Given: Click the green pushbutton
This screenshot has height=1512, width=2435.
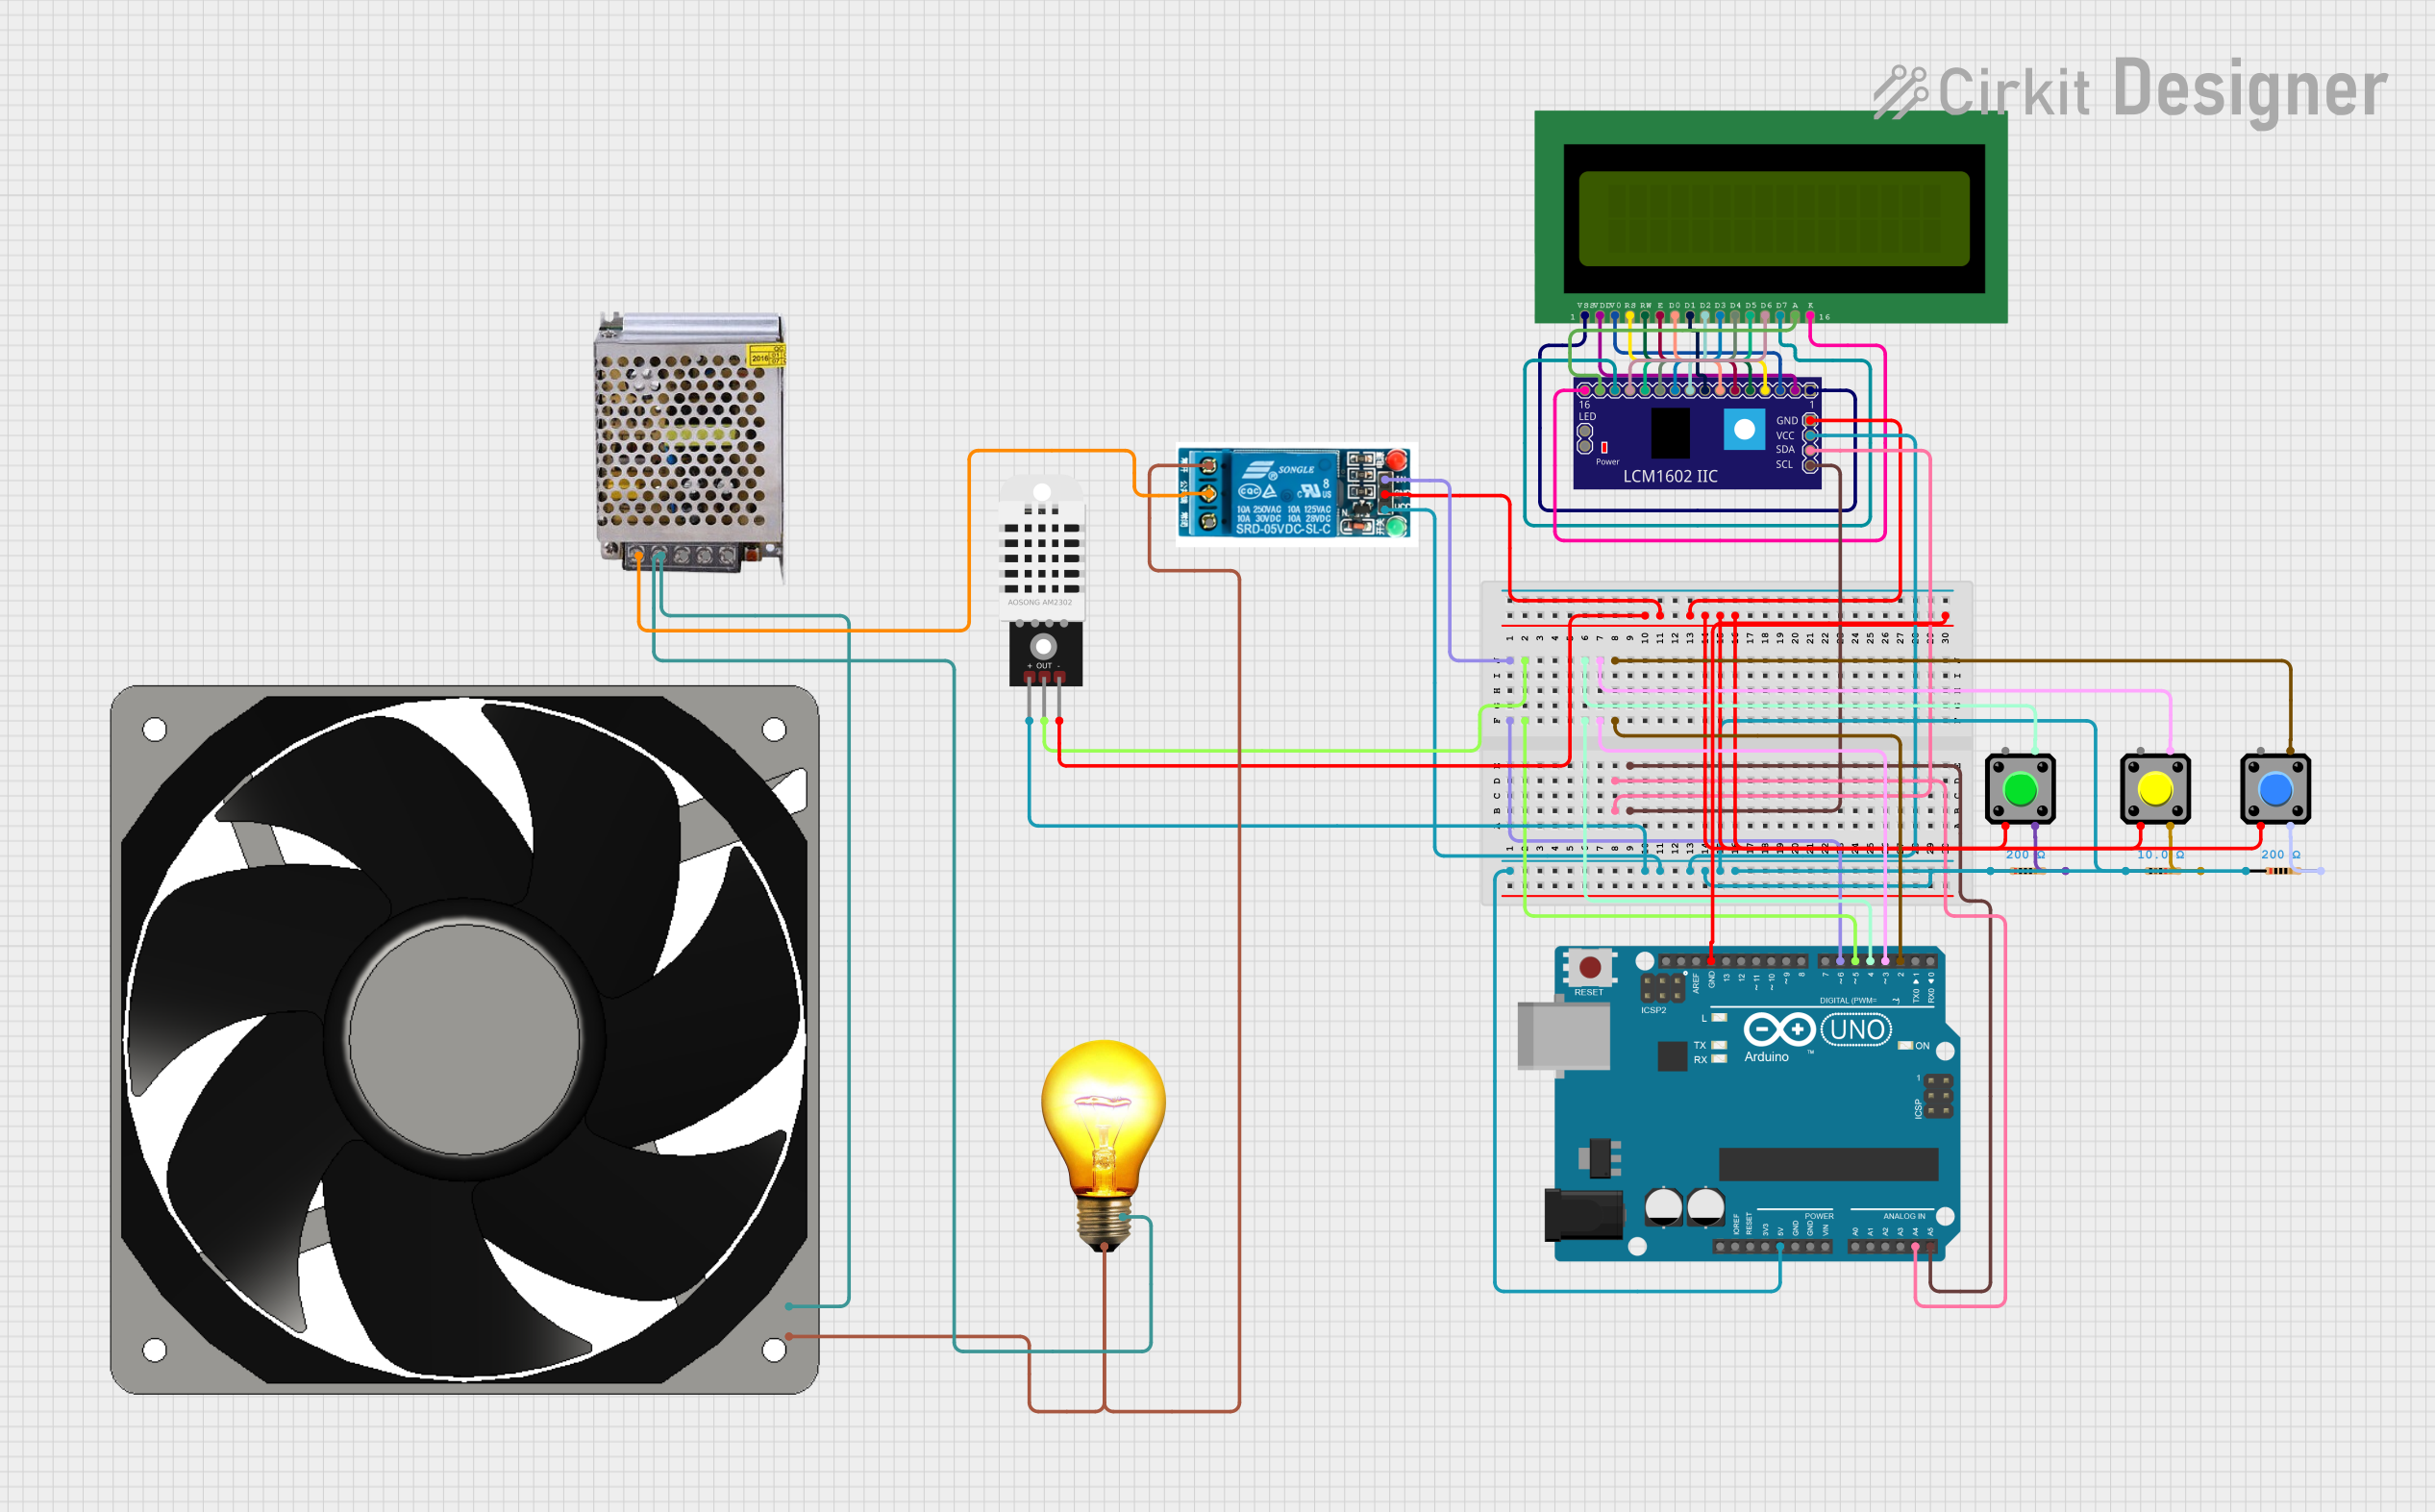Looking at the screenshot, I should pos(2020,789).
